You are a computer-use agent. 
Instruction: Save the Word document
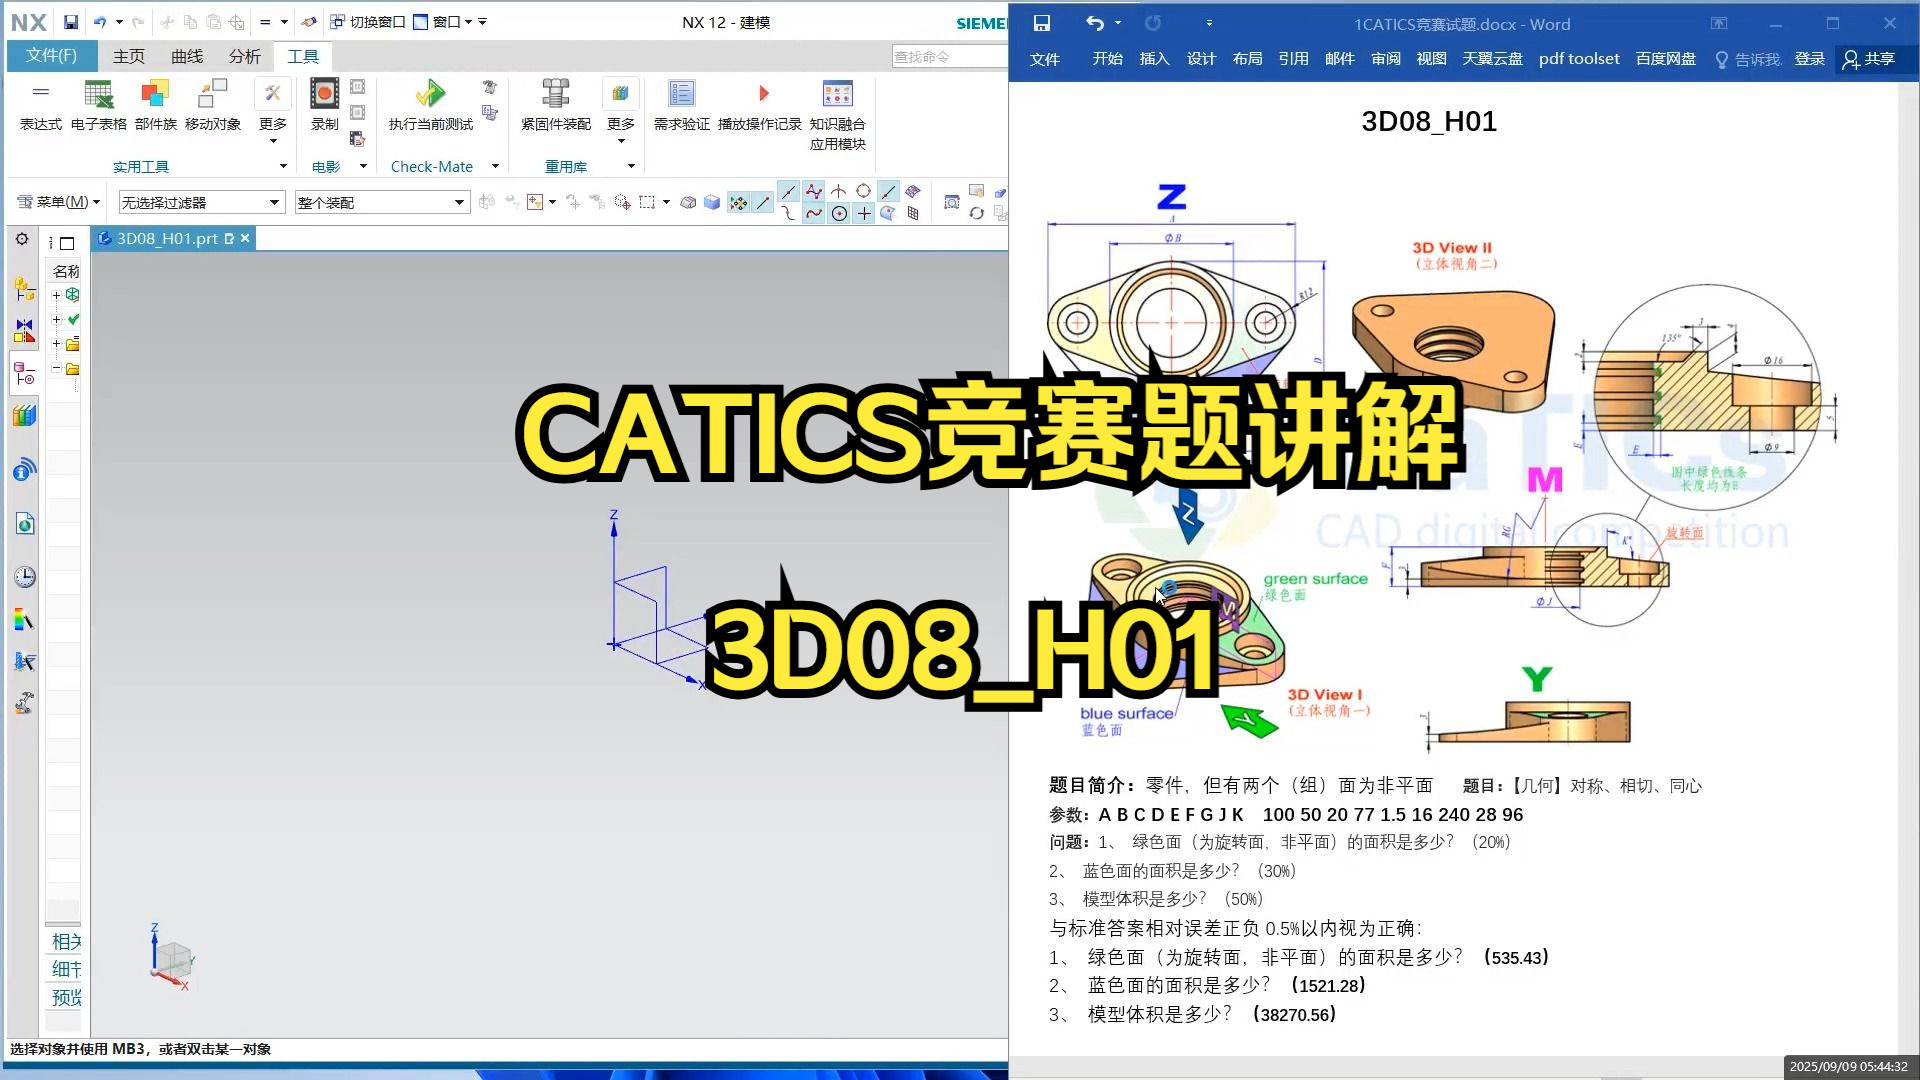tap(1041, 23)
